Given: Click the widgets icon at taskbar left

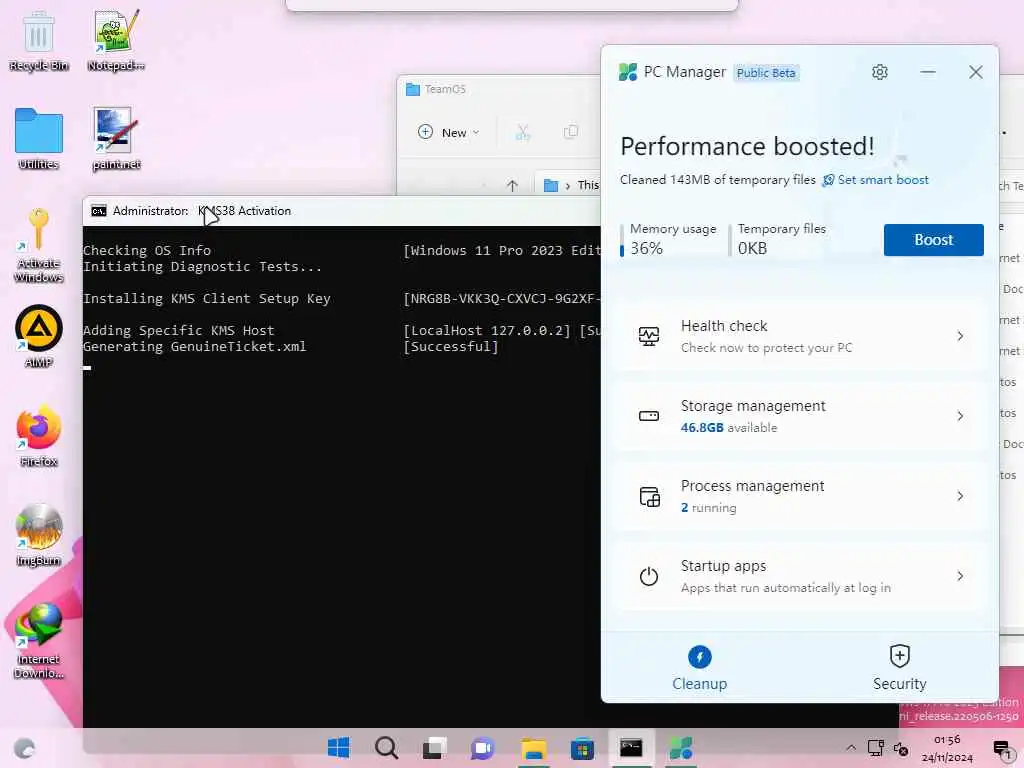Looking at the screenshot, I should (x=25, y=748).
